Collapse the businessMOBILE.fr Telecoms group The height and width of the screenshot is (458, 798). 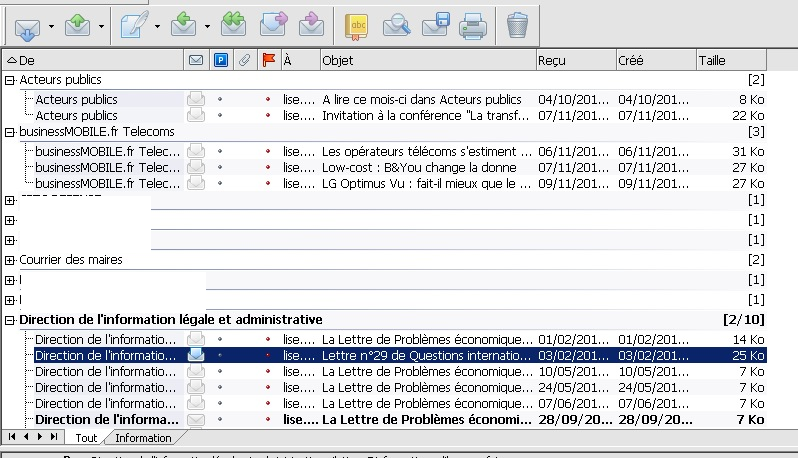(x=10, y=132)
